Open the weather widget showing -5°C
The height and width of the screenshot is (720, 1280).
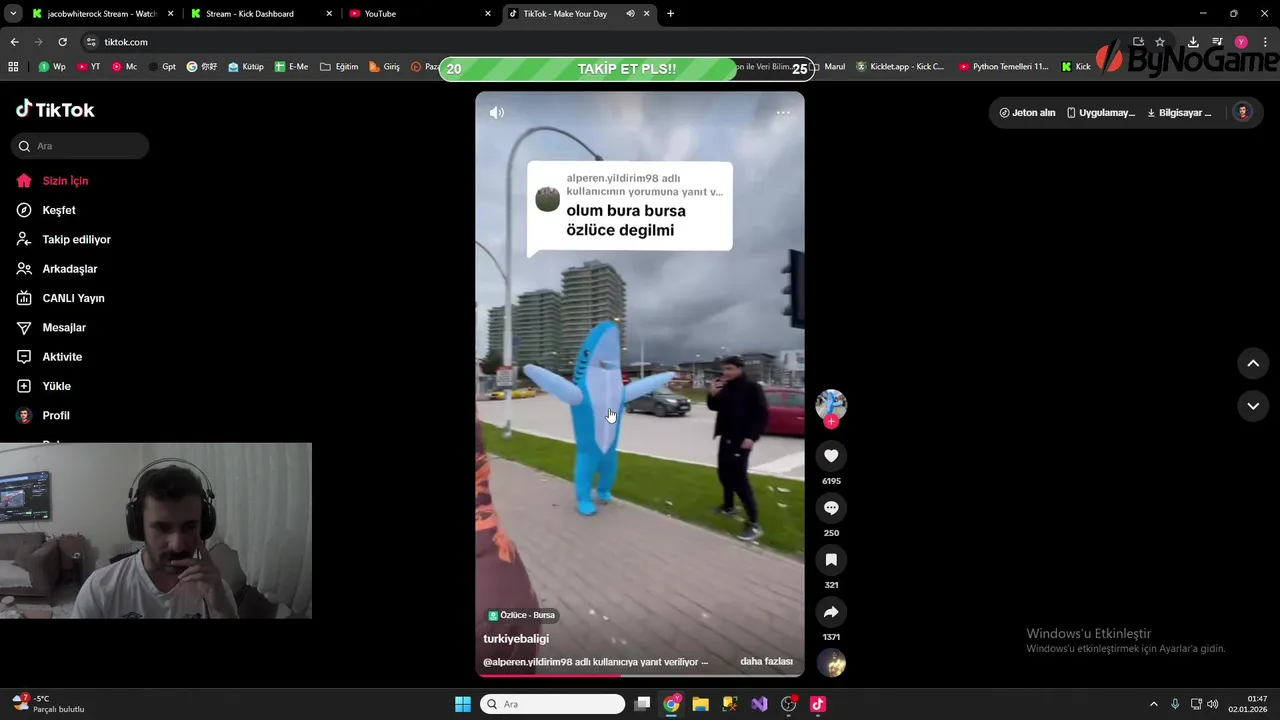coord(50,704)
